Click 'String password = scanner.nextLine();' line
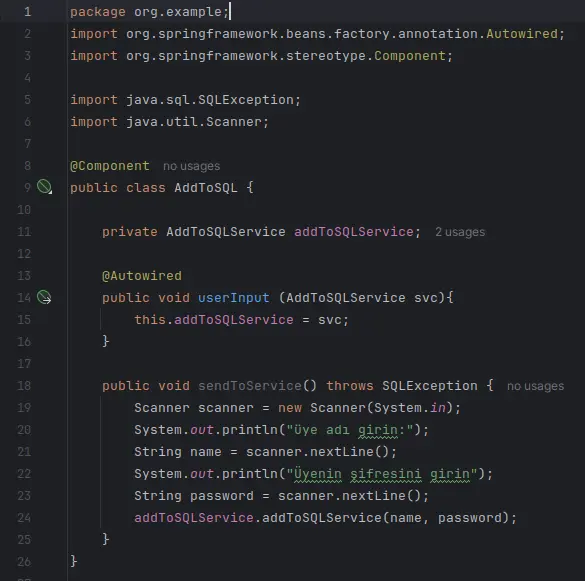This screenshot has width=585, height=581. click(x=281, y=496)
